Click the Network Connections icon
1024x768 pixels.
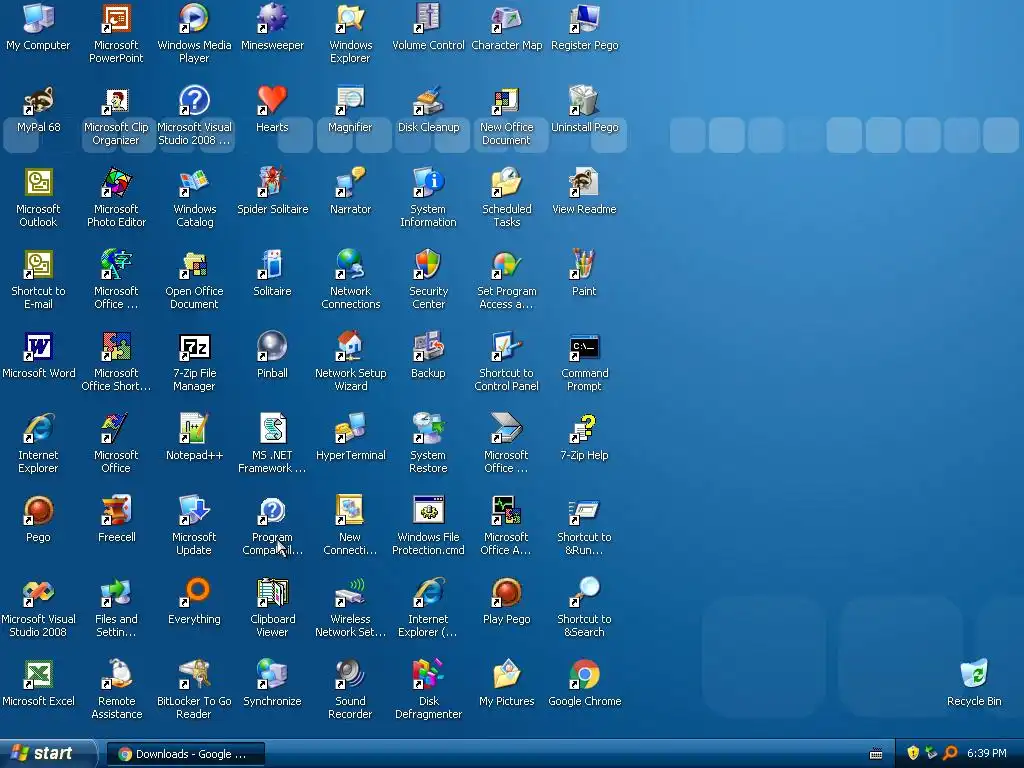pos(351,264)
